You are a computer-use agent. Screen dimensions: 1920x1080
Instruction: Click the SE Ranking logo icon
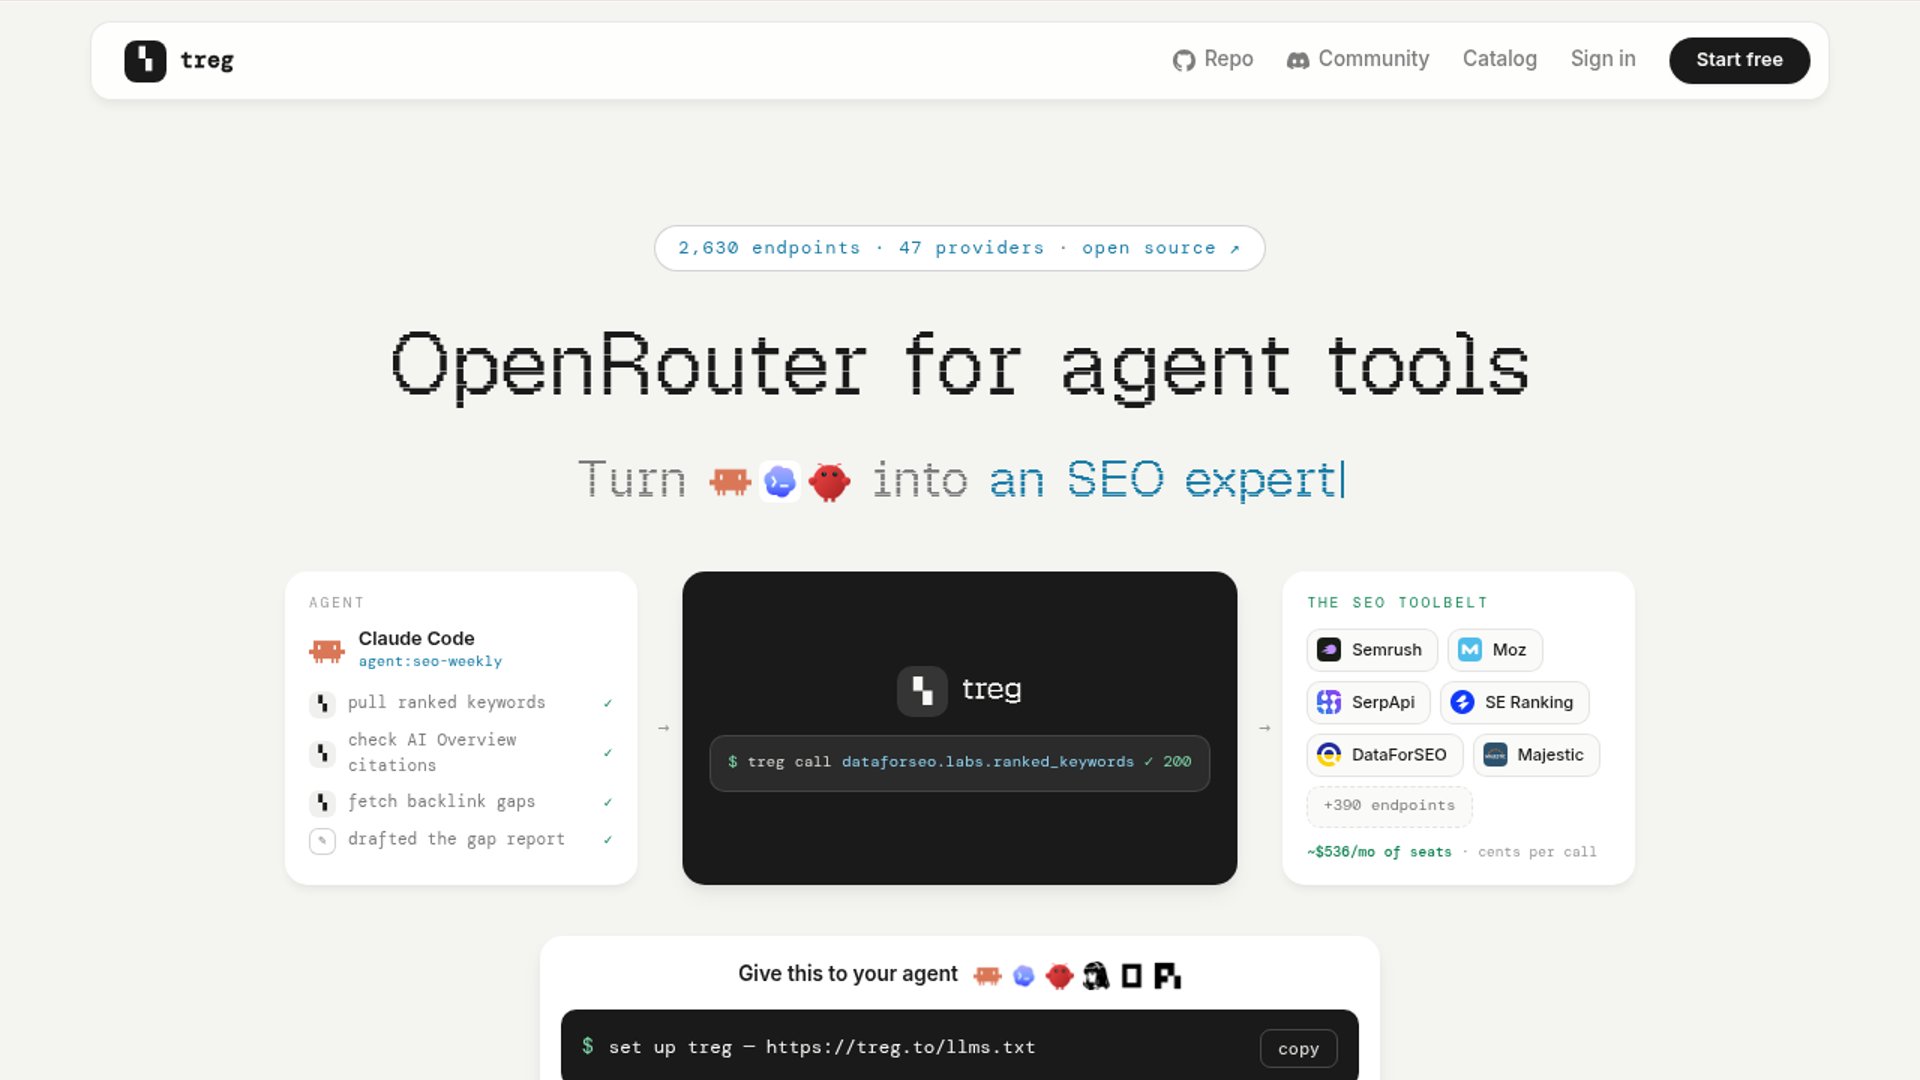(x=1463, y=702)
